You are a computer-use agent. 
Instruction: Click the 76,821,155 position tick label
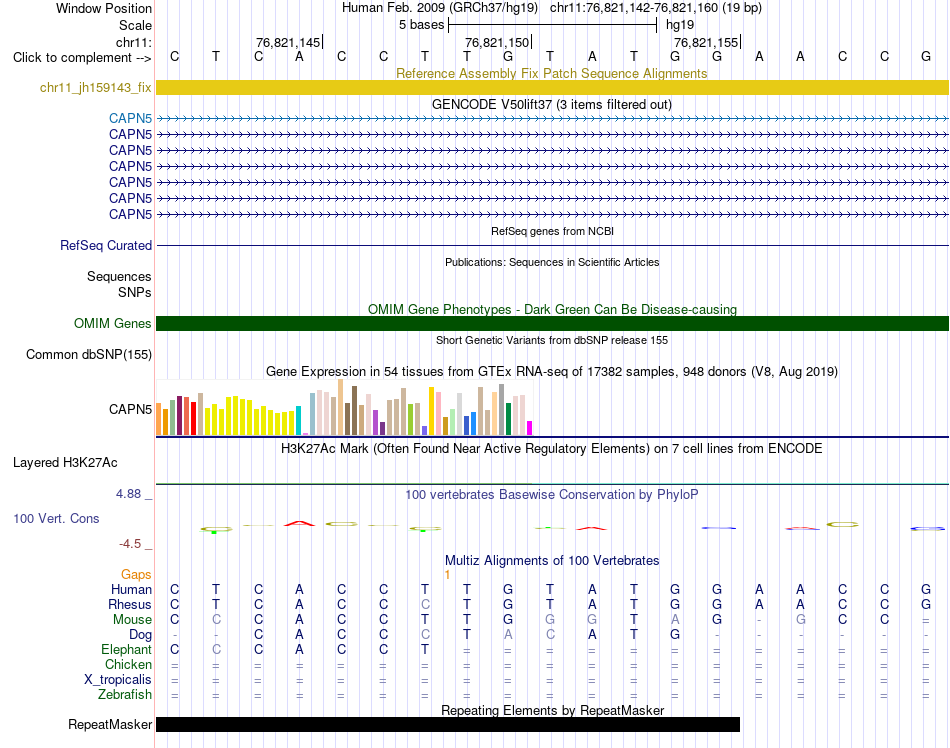(x=706, y=42)
